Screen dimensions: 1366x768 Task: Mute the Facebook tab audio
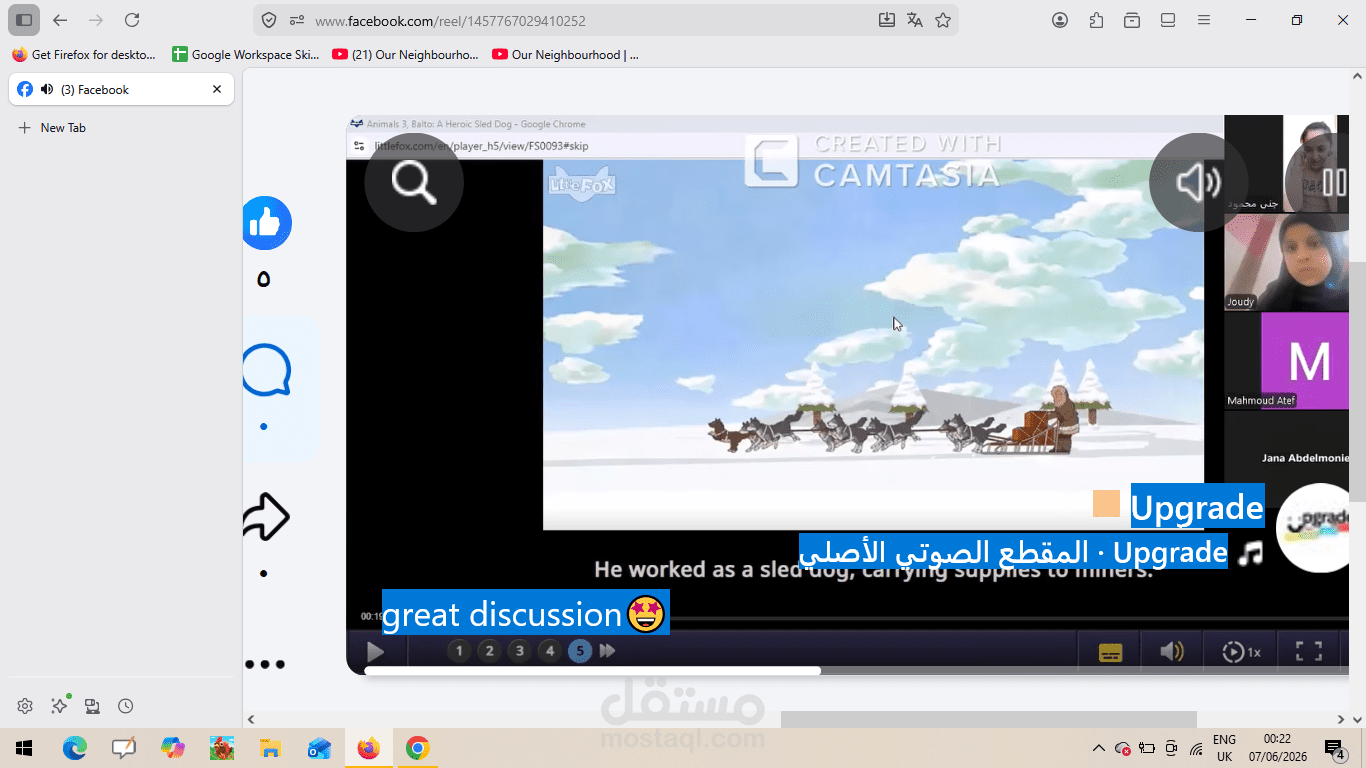click(x=47, y=89)
